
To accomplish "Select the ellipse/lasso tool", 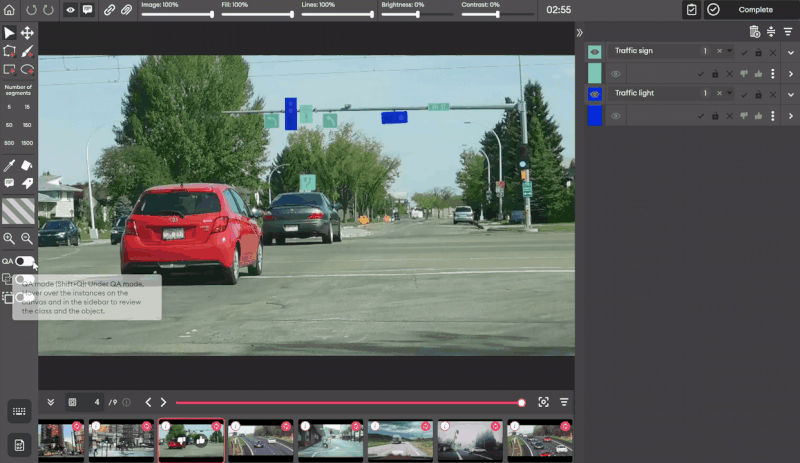I will click(27, 69).
